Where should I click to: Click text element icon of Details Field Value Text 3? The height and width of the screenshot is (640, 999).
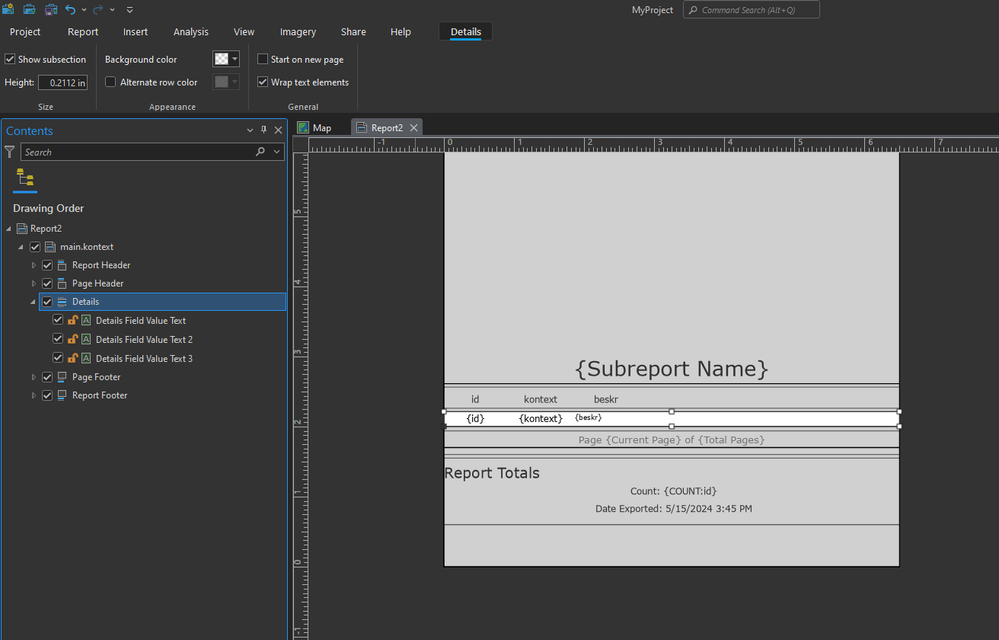click(86, 359)
